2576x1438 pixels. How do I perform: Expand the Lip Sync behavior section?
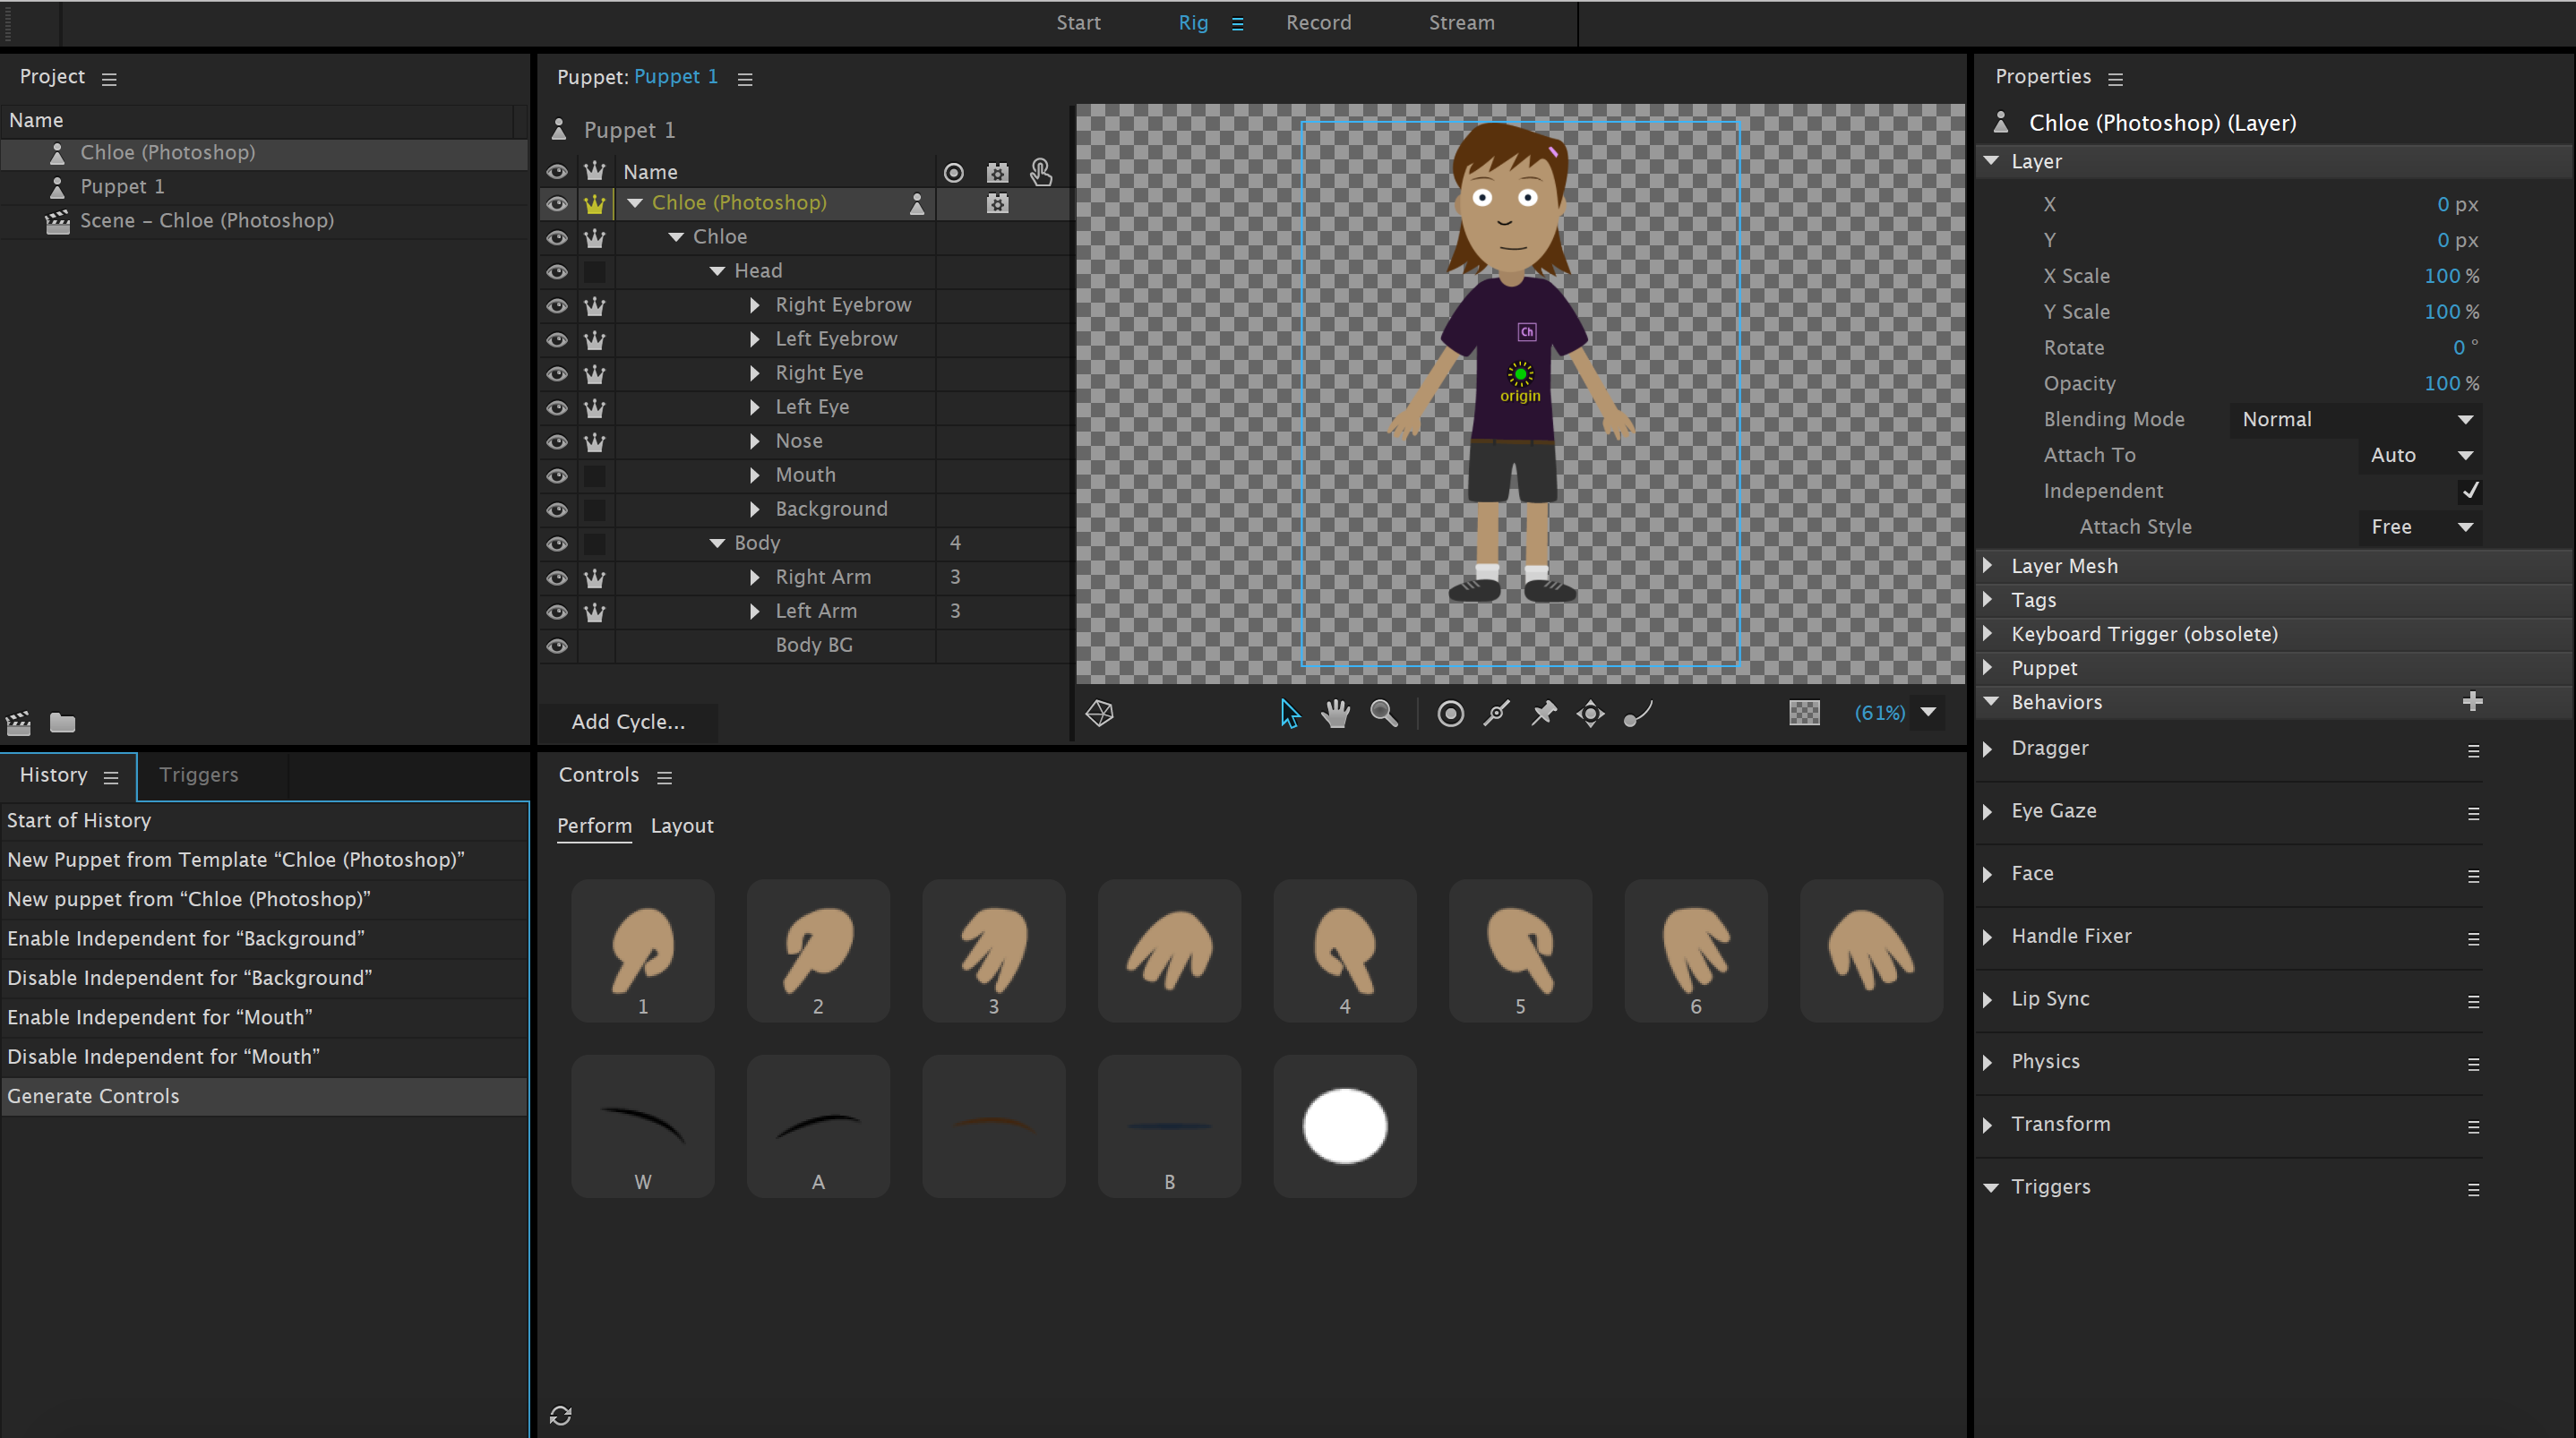(x=1990, y=998)
